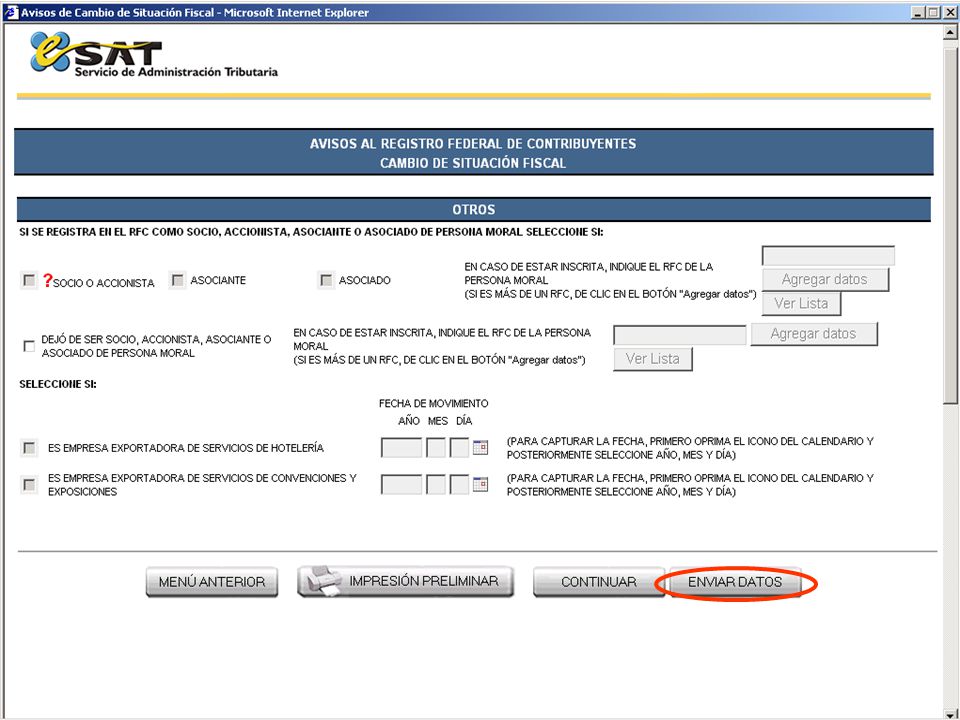Click the 'CAMBIO DE SITUACIÓN FISCAL' heading
960x720 pixels.
click(x=473, y=163)
